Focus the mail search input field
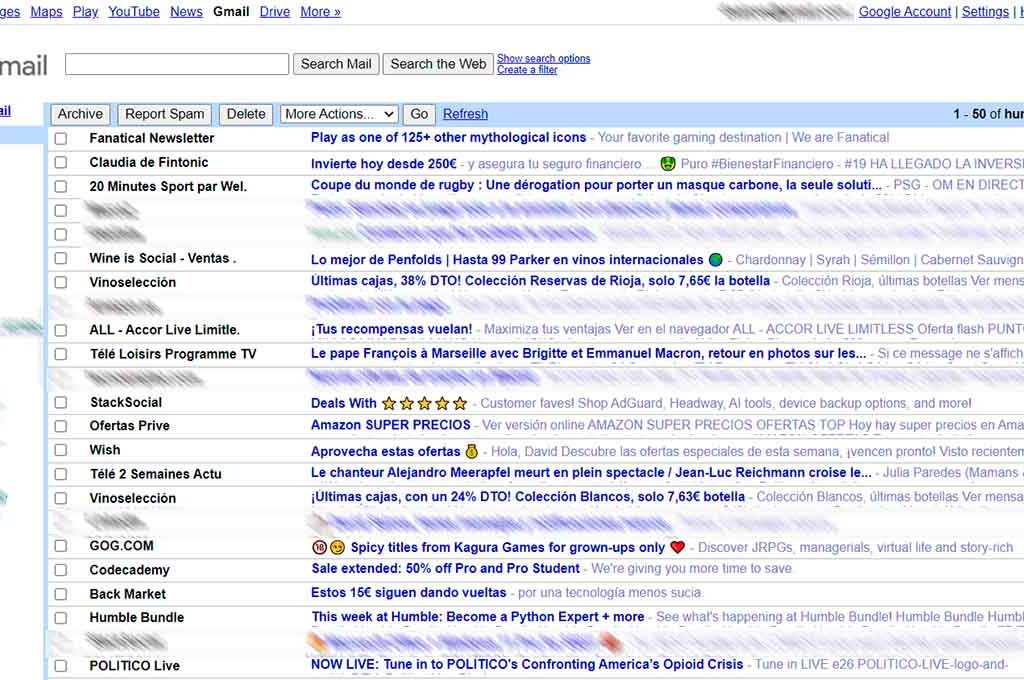 pos(177,64)
